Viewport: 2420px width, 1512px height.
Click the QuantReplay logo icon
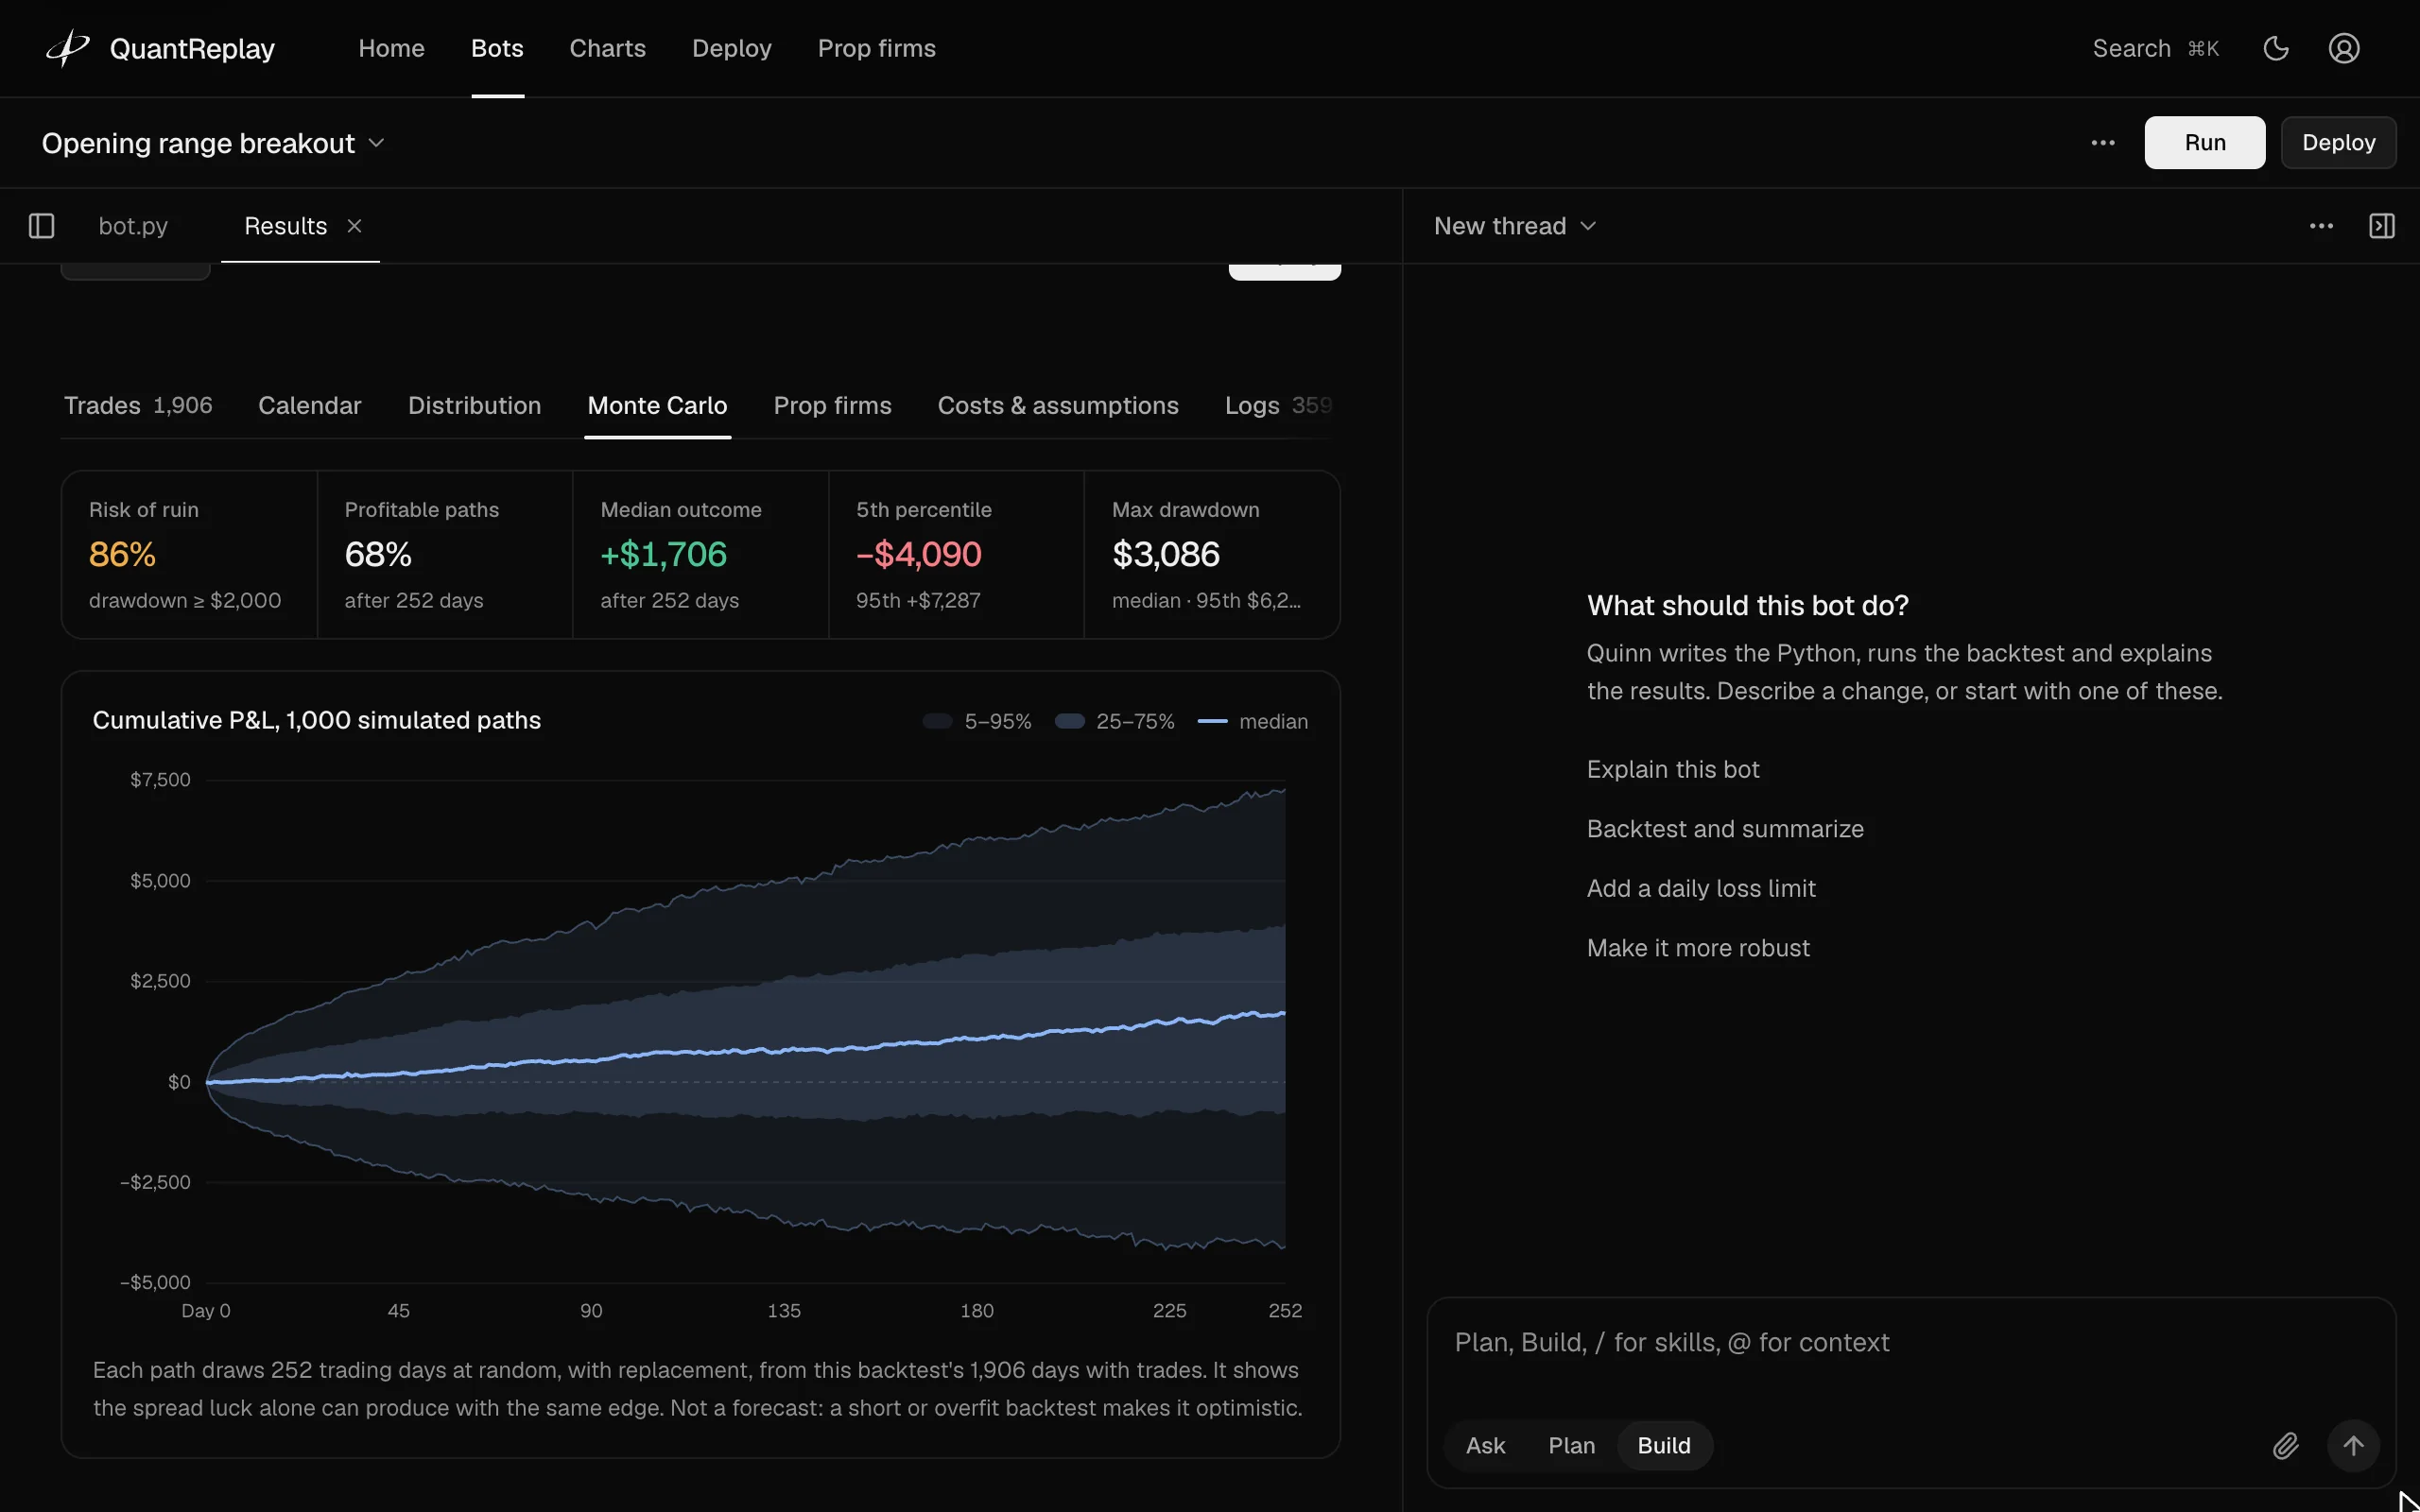[68, 48]
